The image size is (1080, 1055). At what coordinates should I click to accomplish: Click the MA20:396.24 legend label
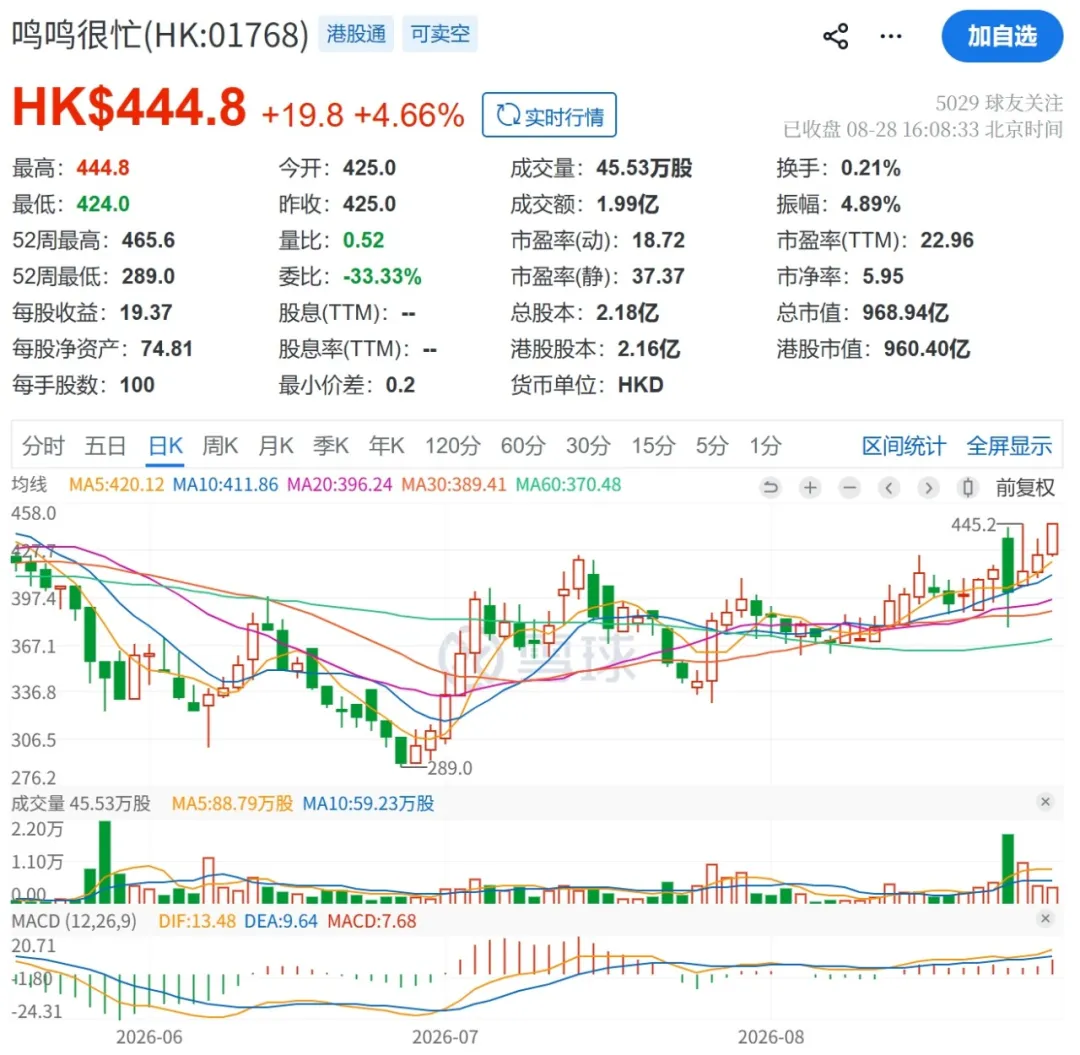(340, 485)
